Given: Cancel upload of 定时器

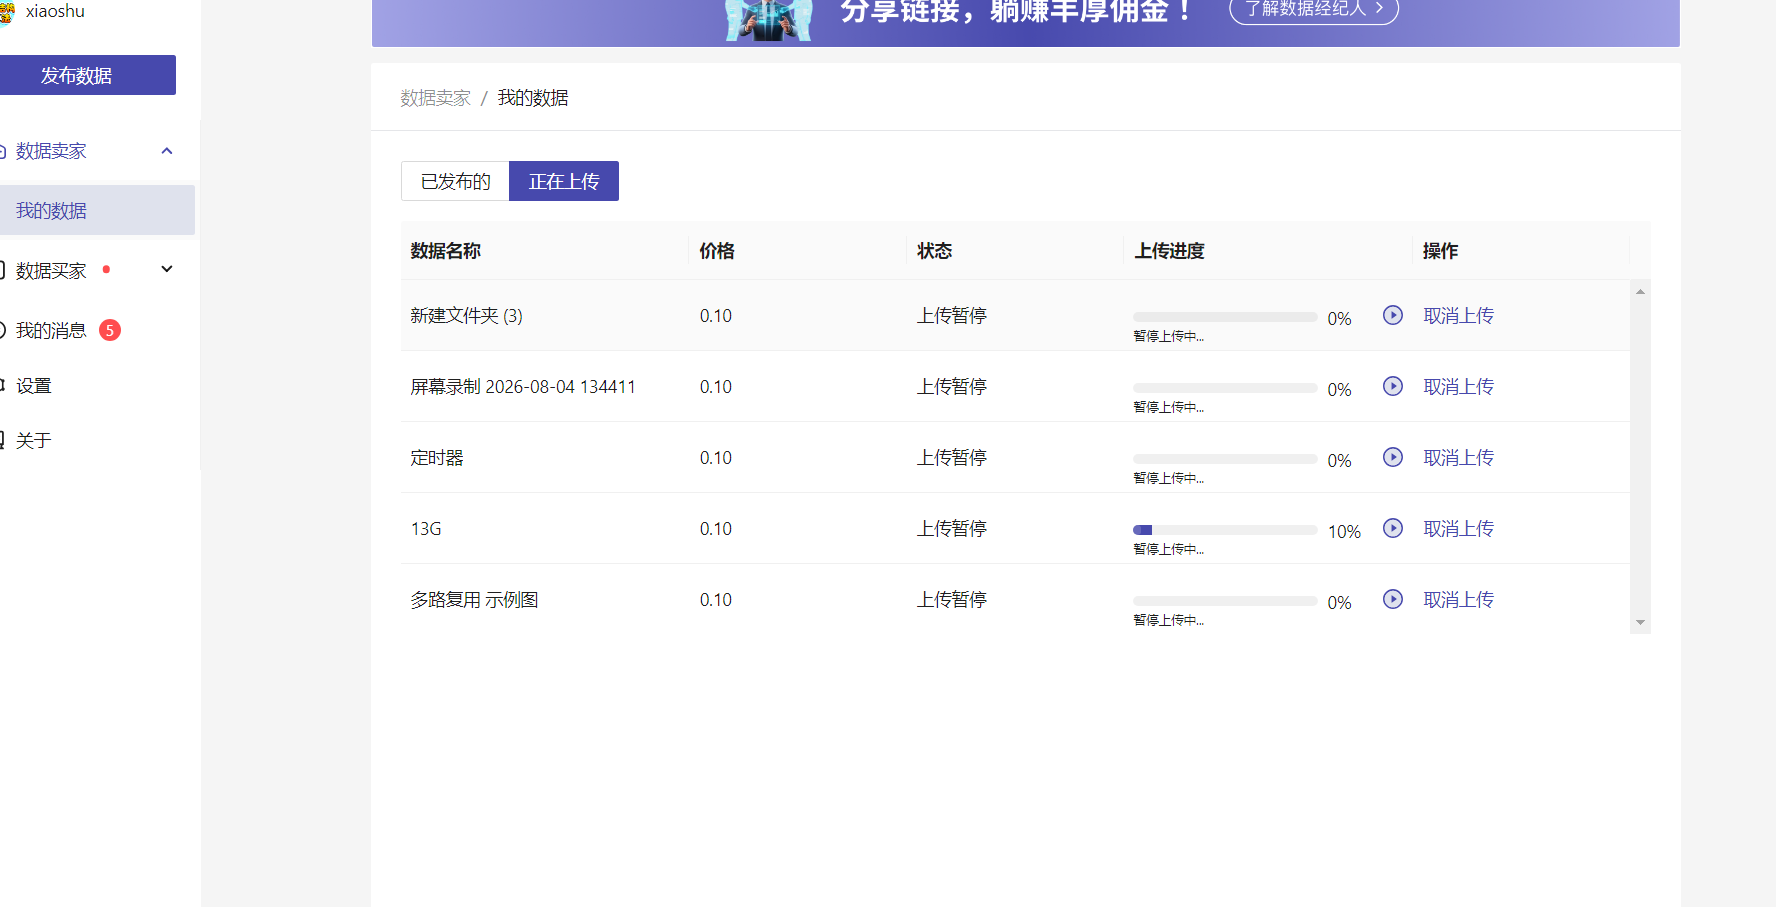Looking at the screenshot, I should pyautogui.click(x=1458, y=458).
